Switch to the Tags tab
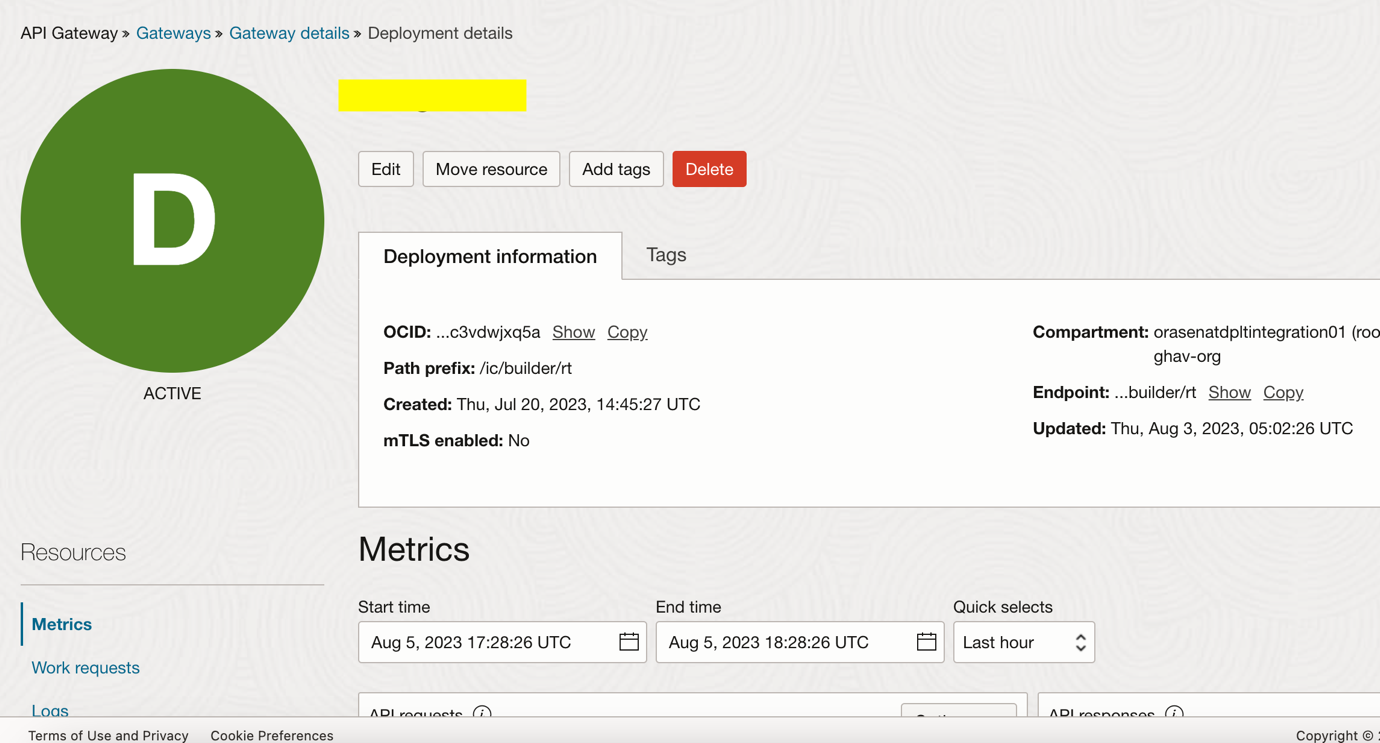 coord(666,255)
